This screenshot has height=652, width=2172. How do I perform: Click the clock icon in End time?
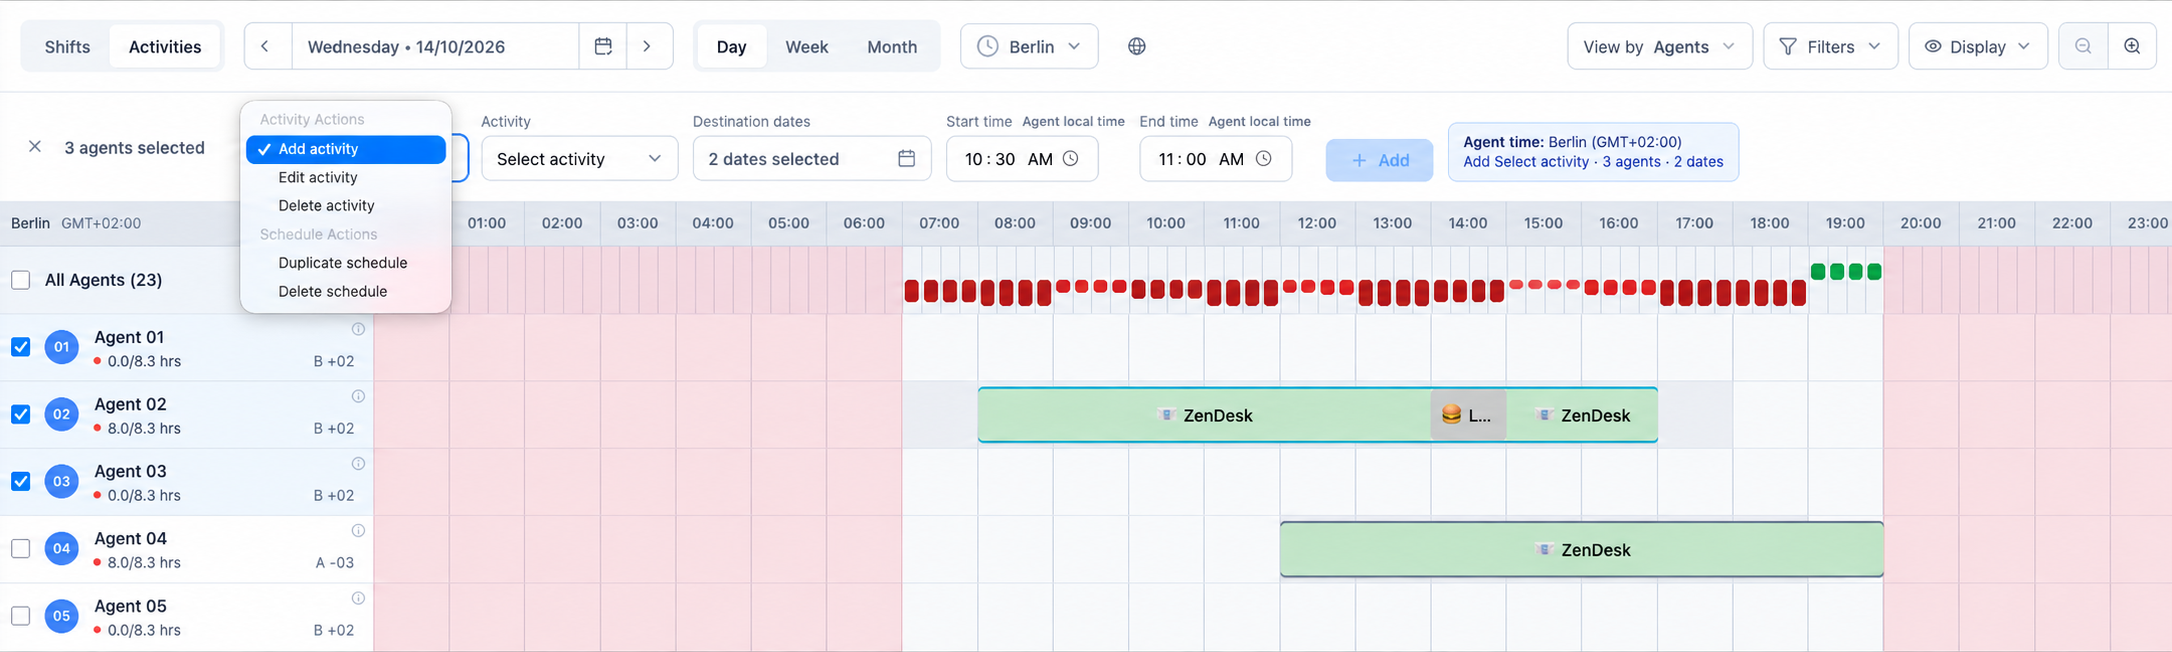[x=1263, y=158]
